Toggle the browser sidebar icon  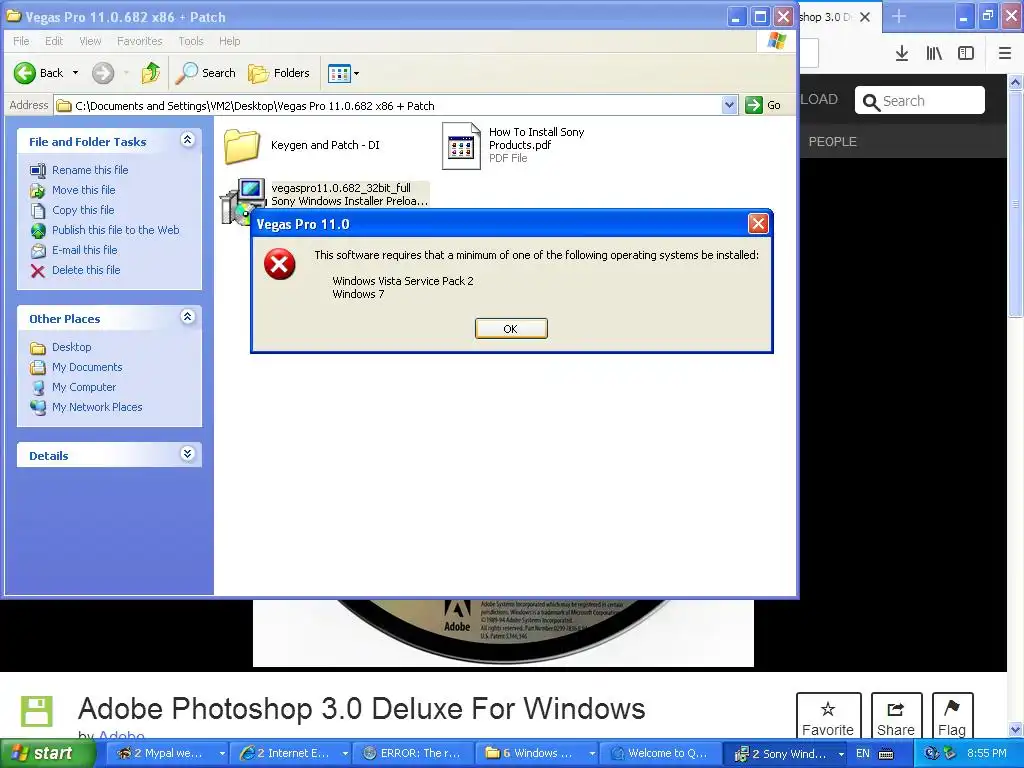[x=965, y=54]
